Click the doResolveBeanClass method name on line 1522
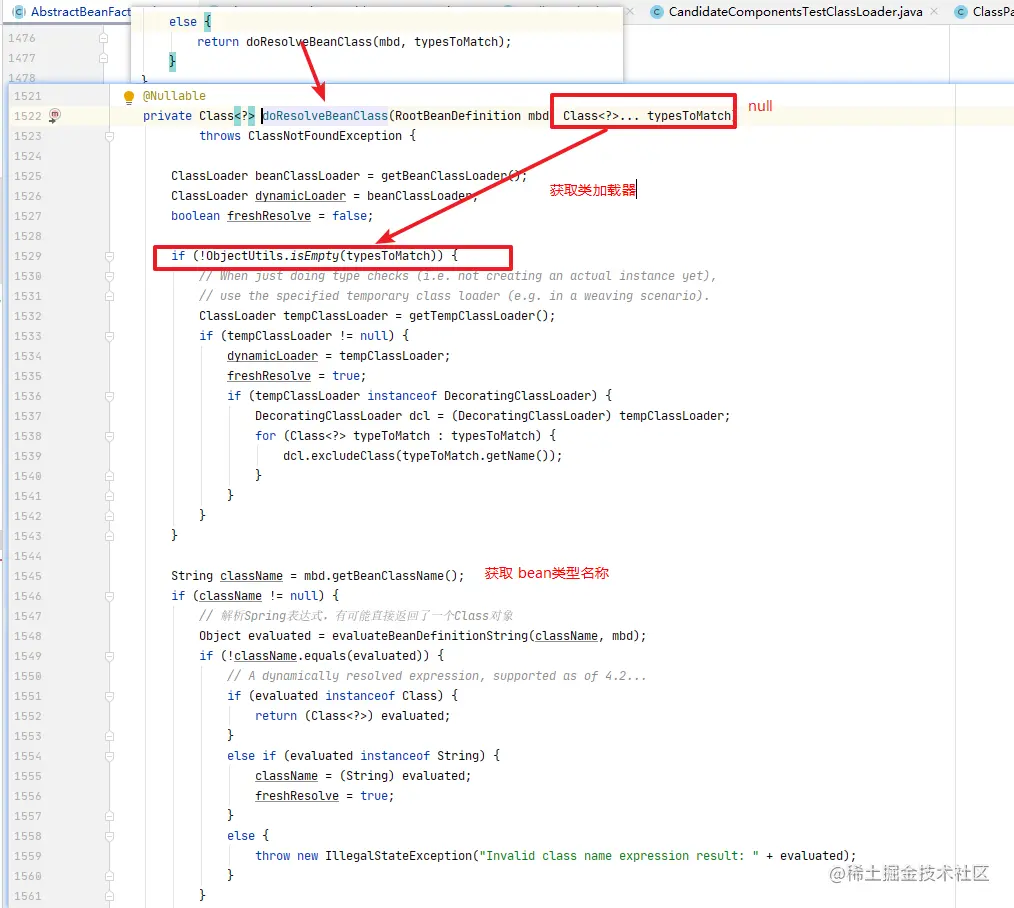 325,116
